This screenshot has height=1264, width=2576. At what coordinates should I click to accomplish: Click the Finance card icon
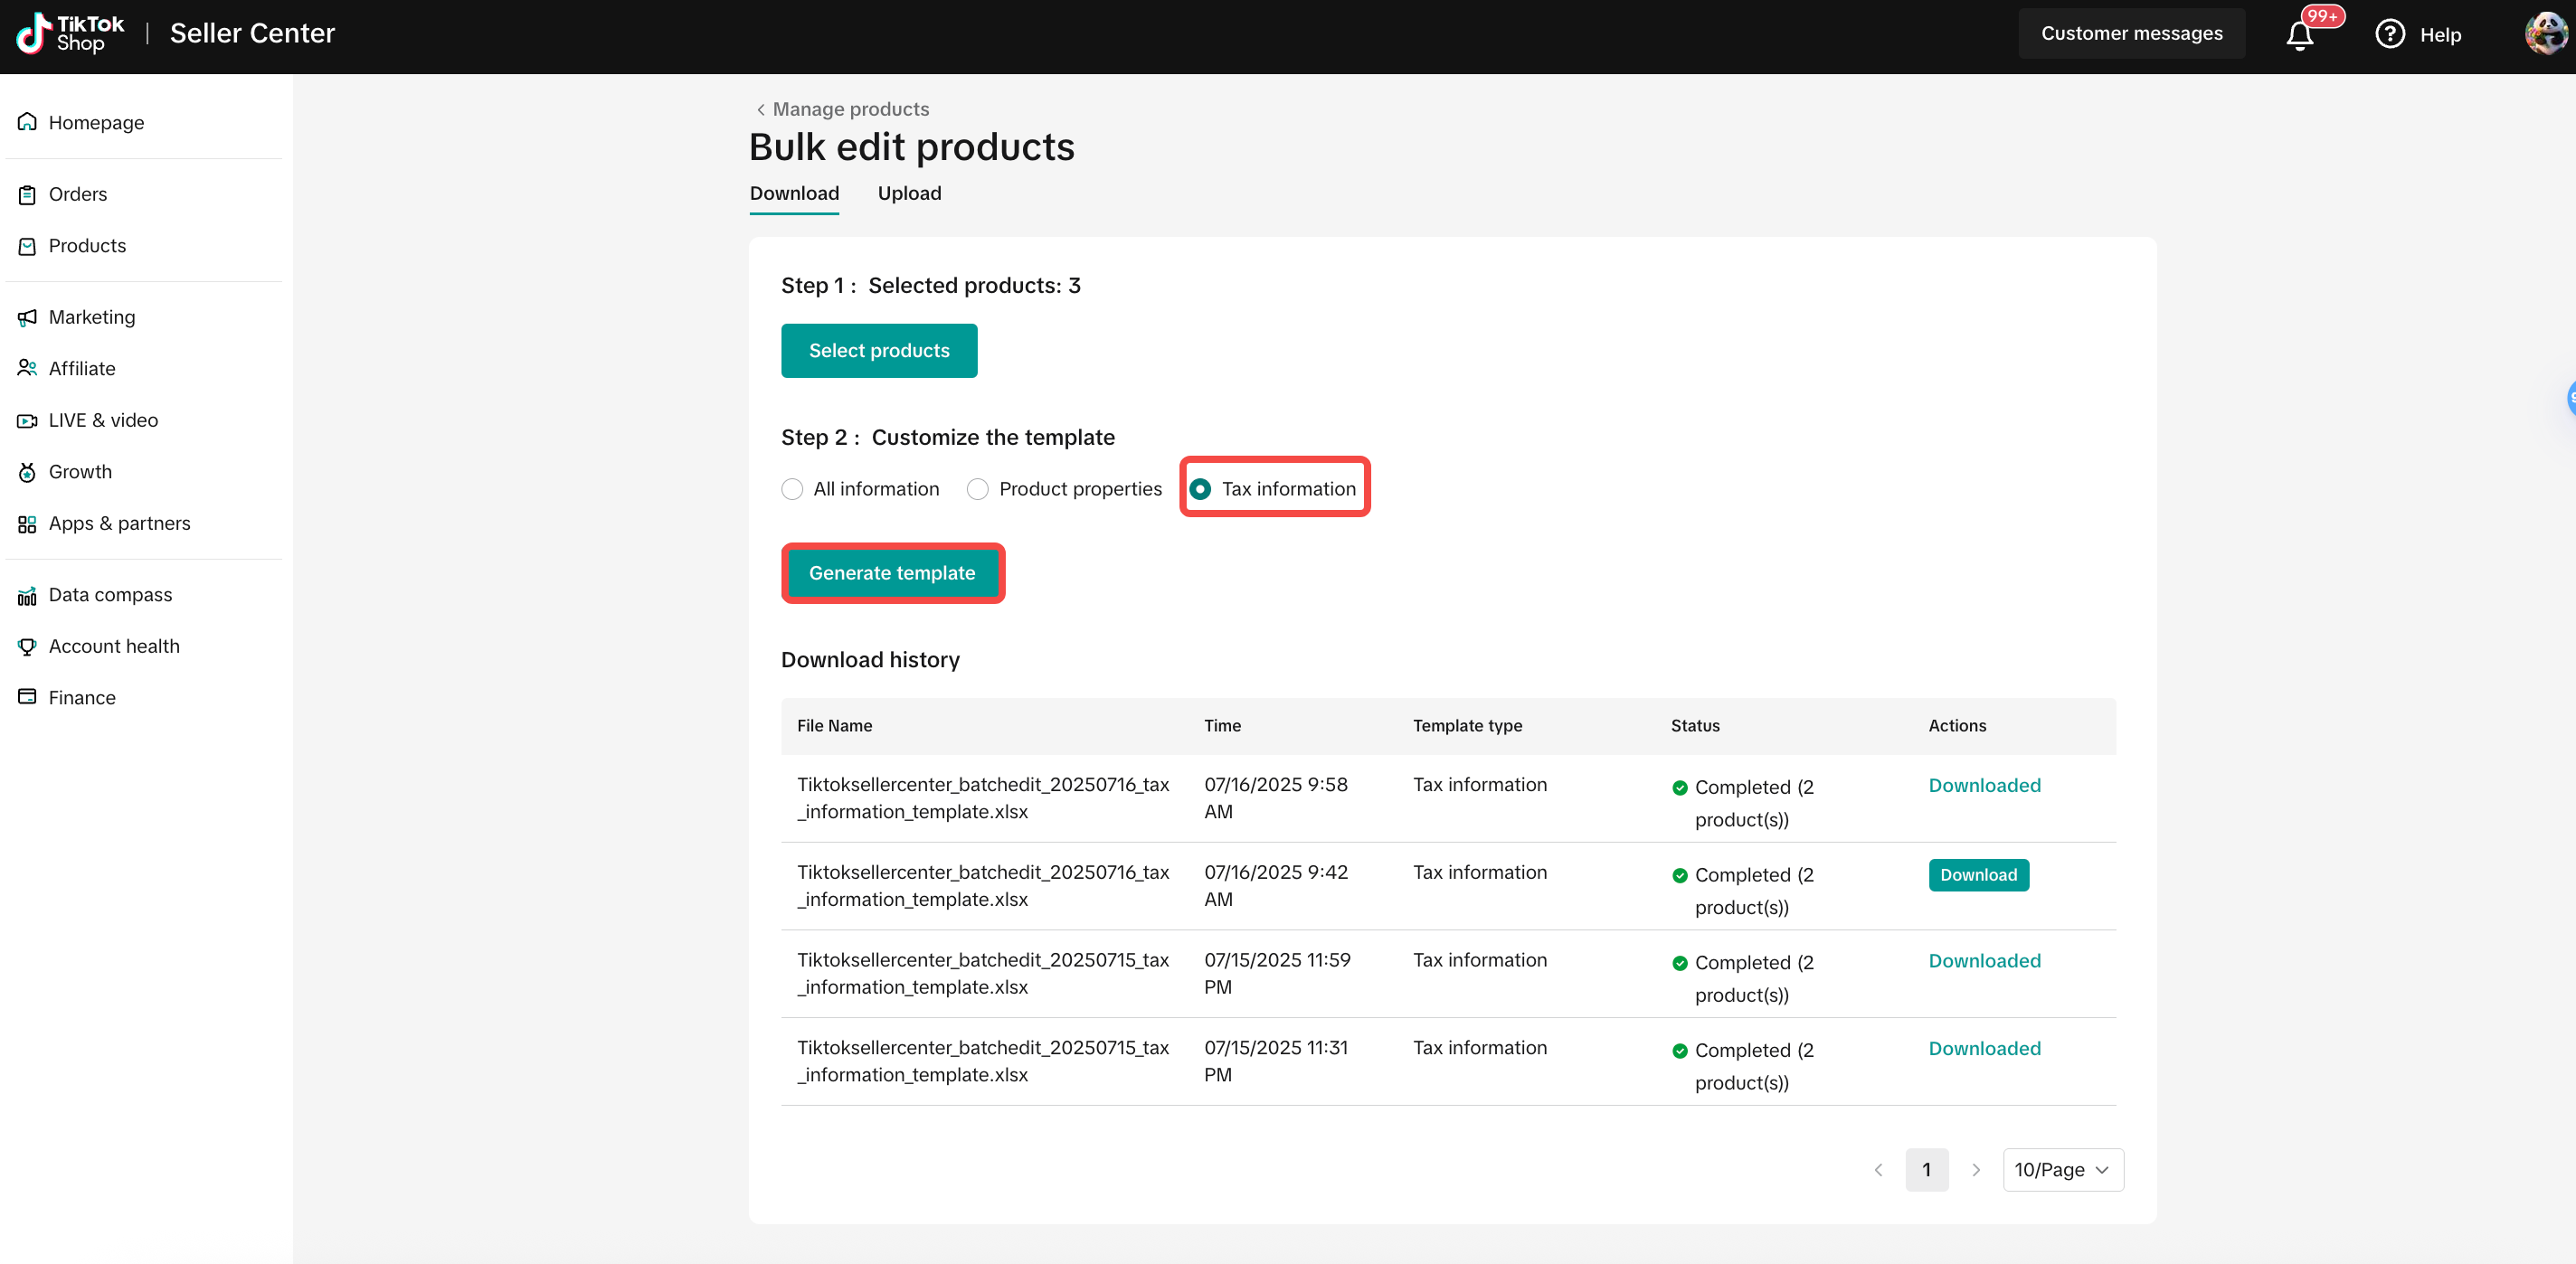pyautogui.click(x=27, y=697)
